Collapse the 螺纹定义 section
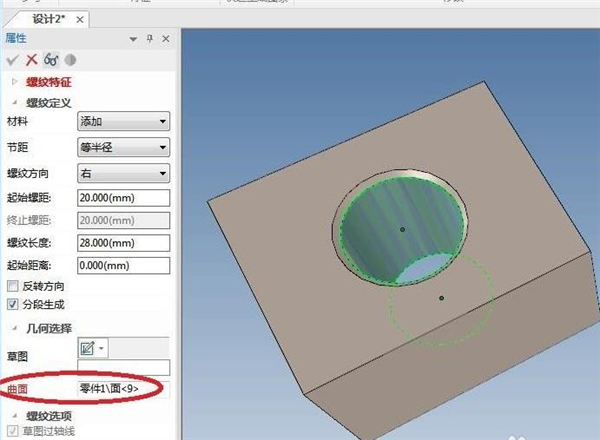Screen dimensions: 600x440 [x=14, y=101]
